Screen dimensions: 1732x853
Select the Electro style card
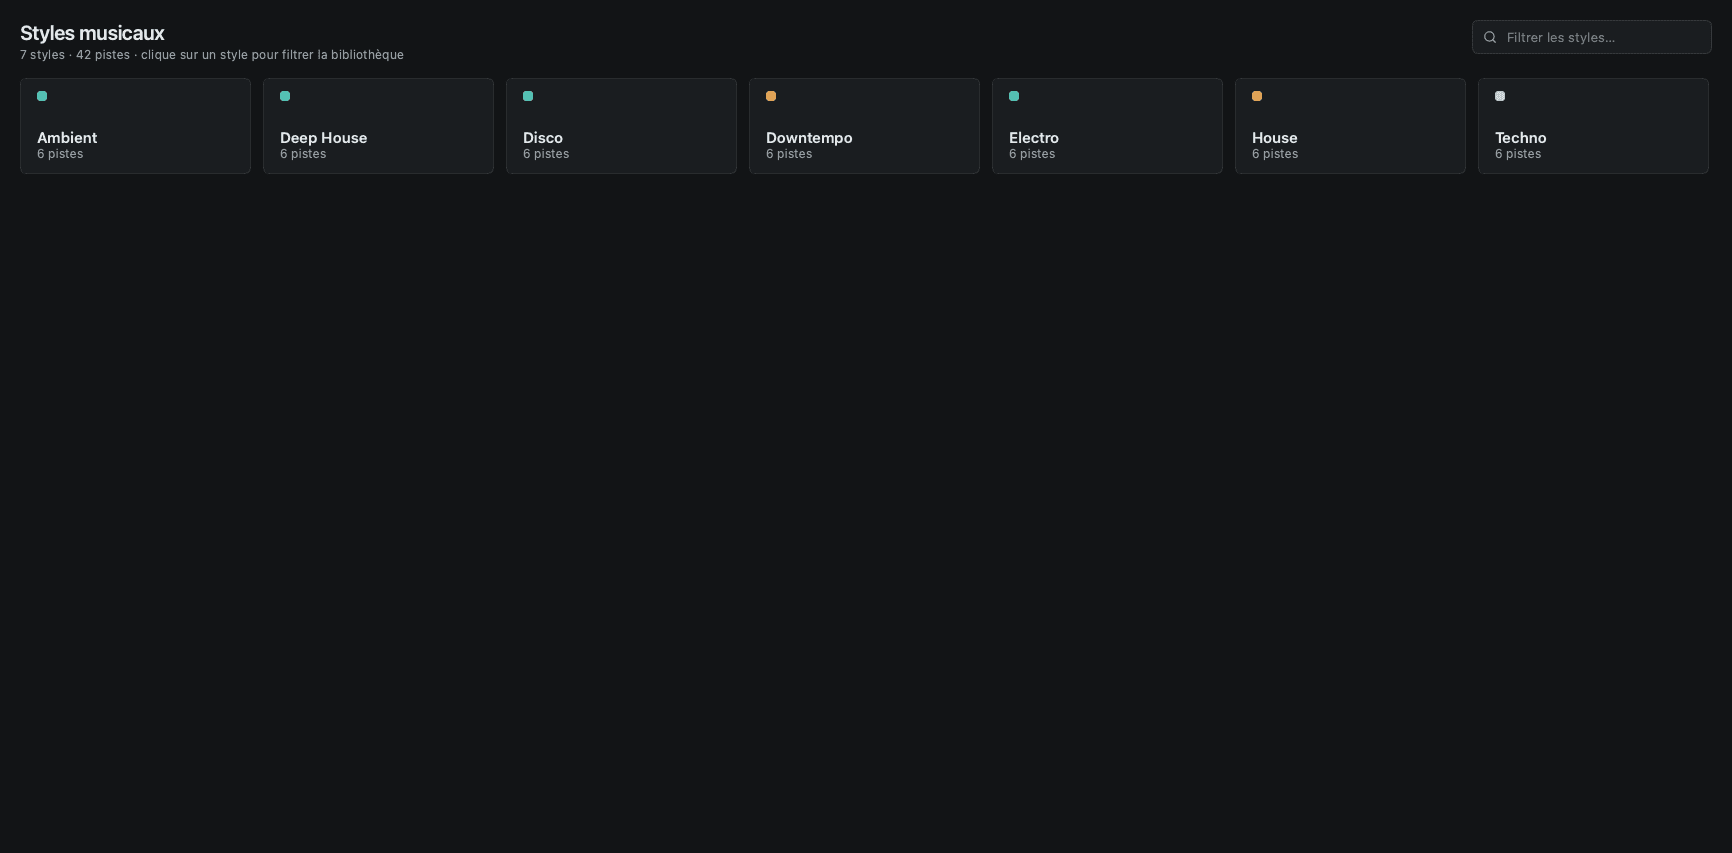point(1107,126)
